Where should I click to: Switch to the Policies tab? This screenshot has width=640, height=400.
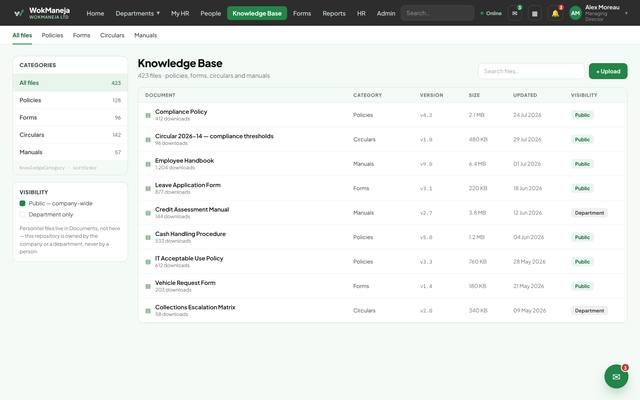tap(52, 36)
